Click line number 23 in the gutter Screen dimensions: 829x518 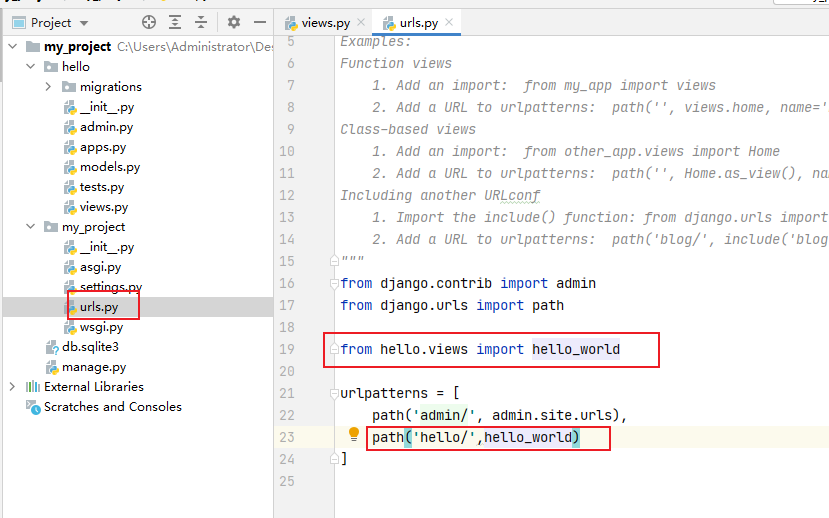click(x=287, y=437)
